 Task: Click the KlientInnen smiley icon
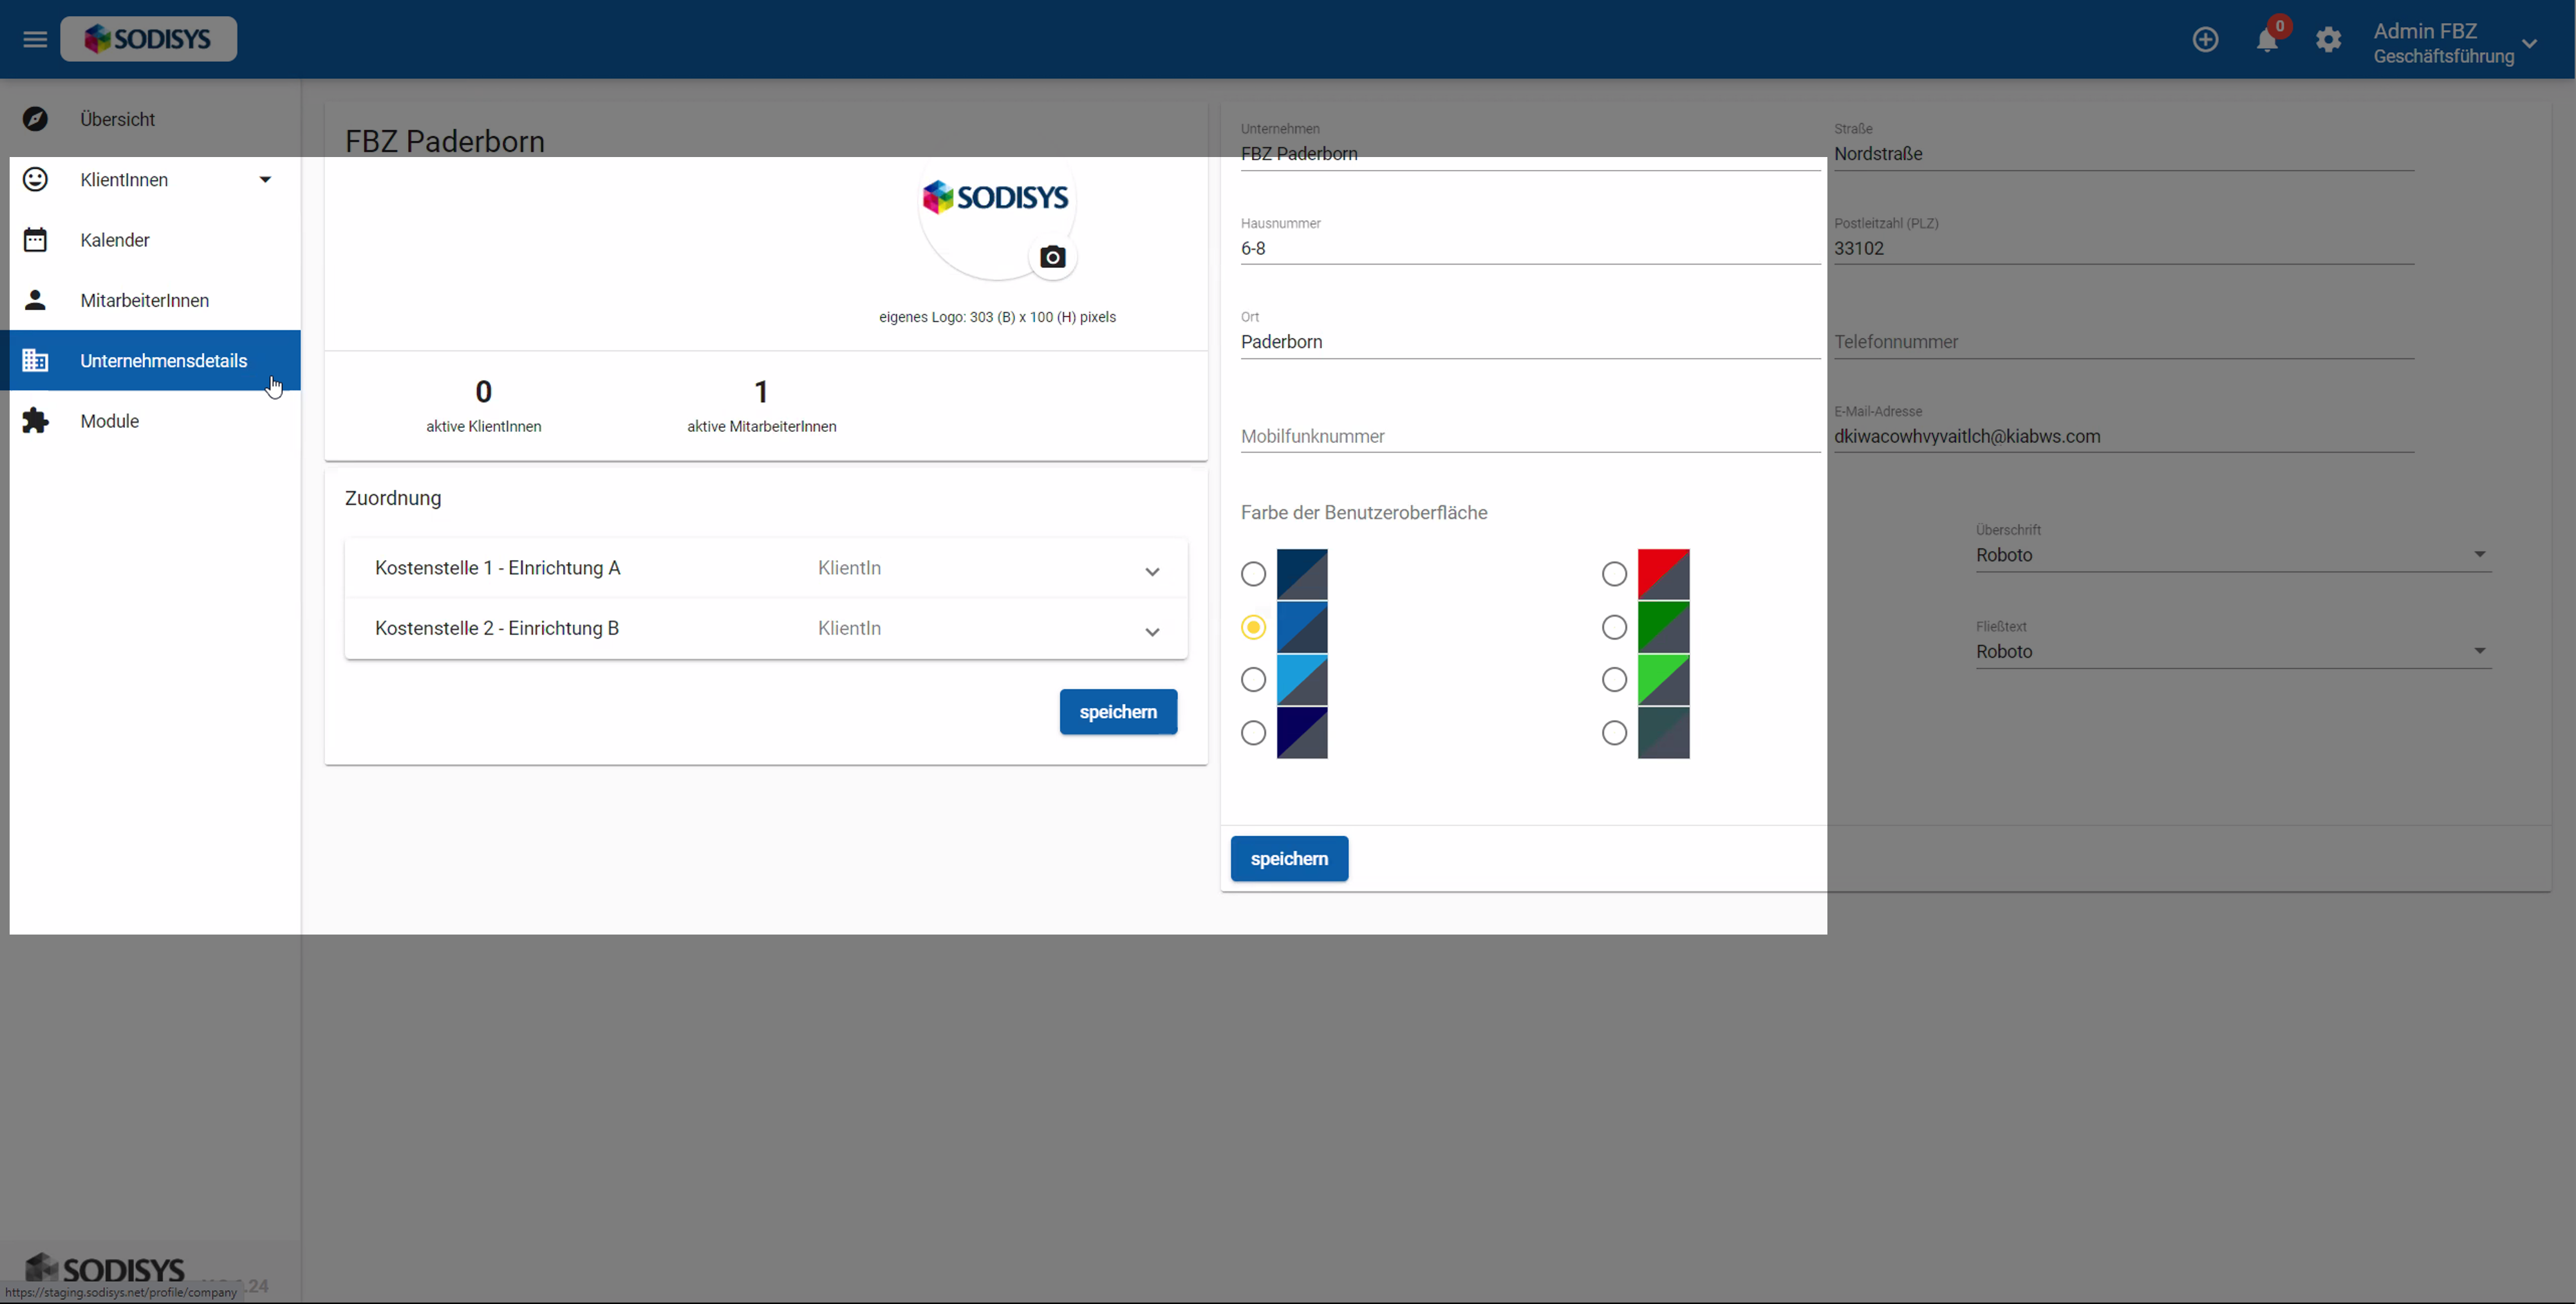pyautogui.click(x=35, y=179)
